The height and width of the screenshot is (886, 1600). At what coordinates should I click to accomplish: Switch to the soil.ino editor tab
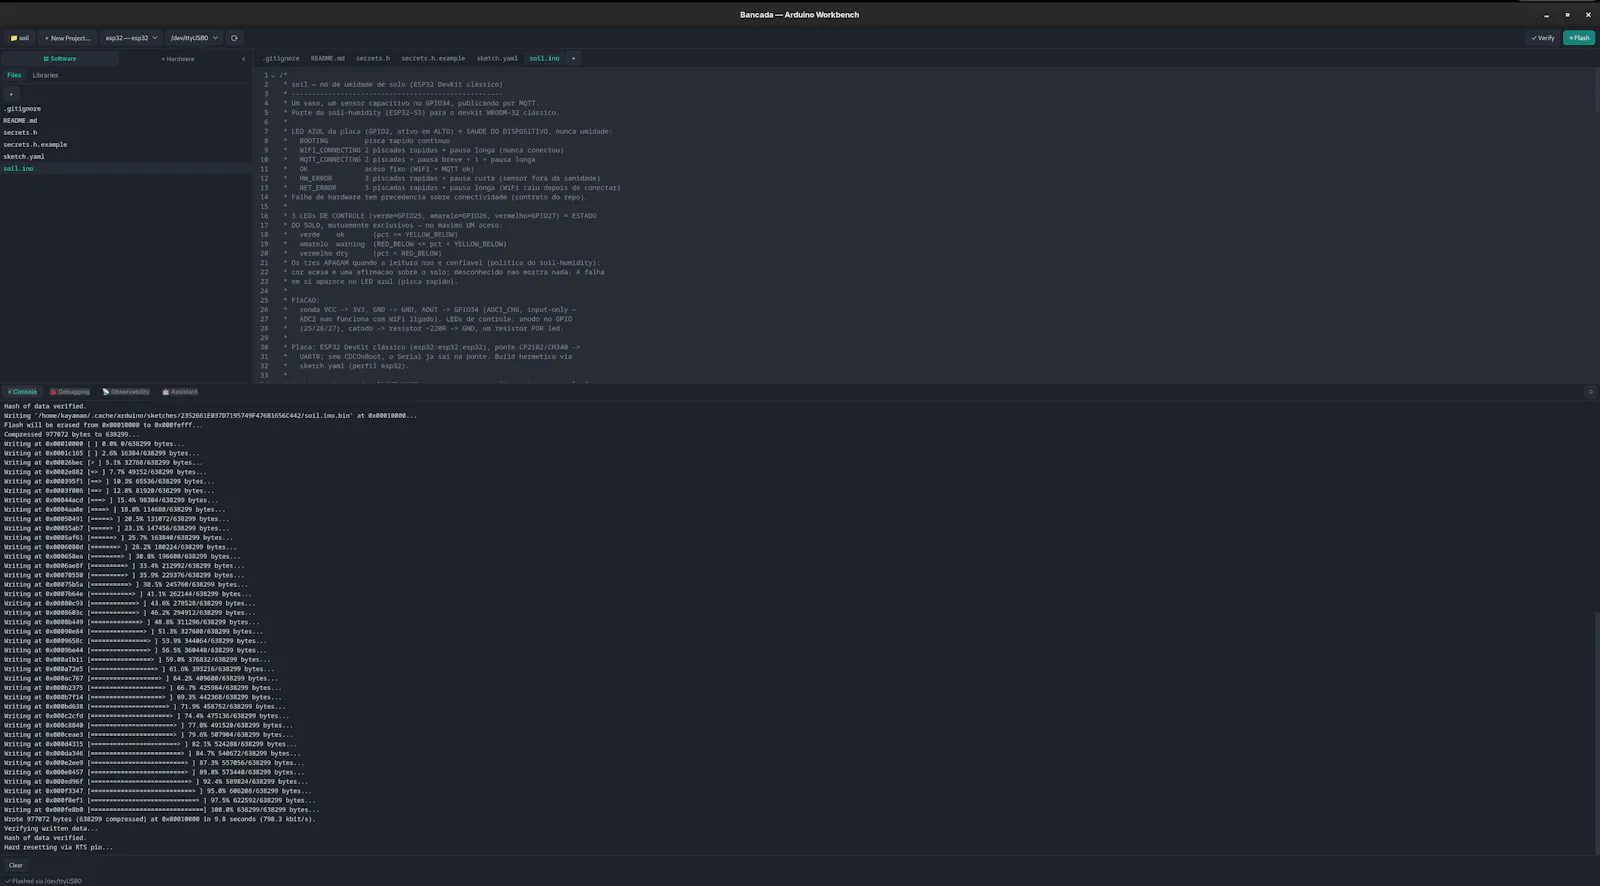tap(544, 58)
